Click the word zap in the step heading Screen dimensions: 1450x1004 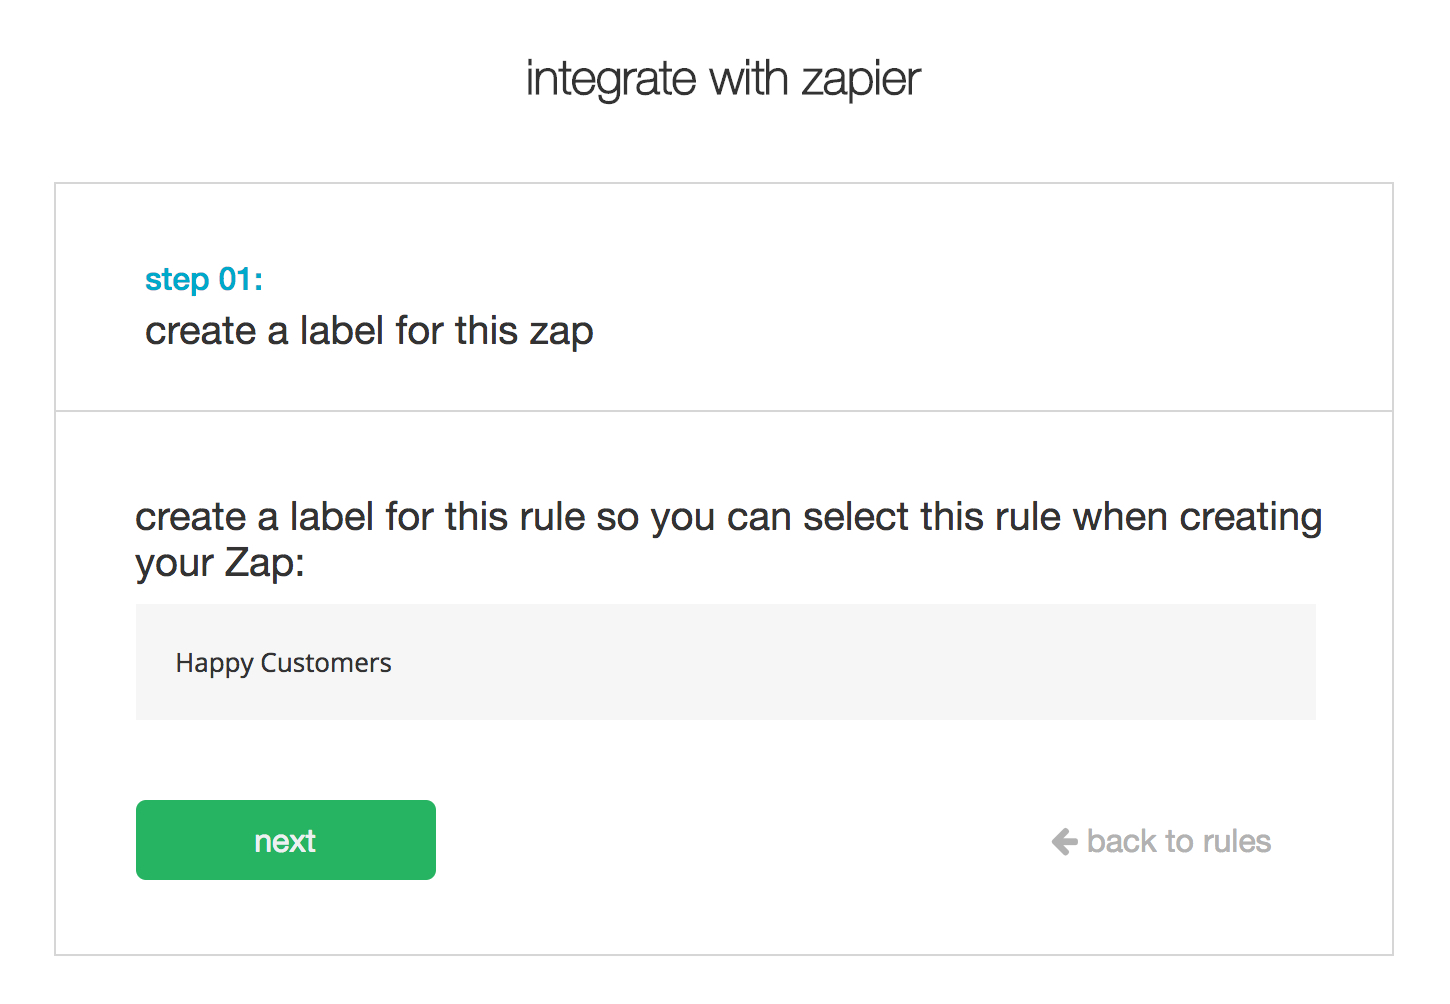pos(561,332)
